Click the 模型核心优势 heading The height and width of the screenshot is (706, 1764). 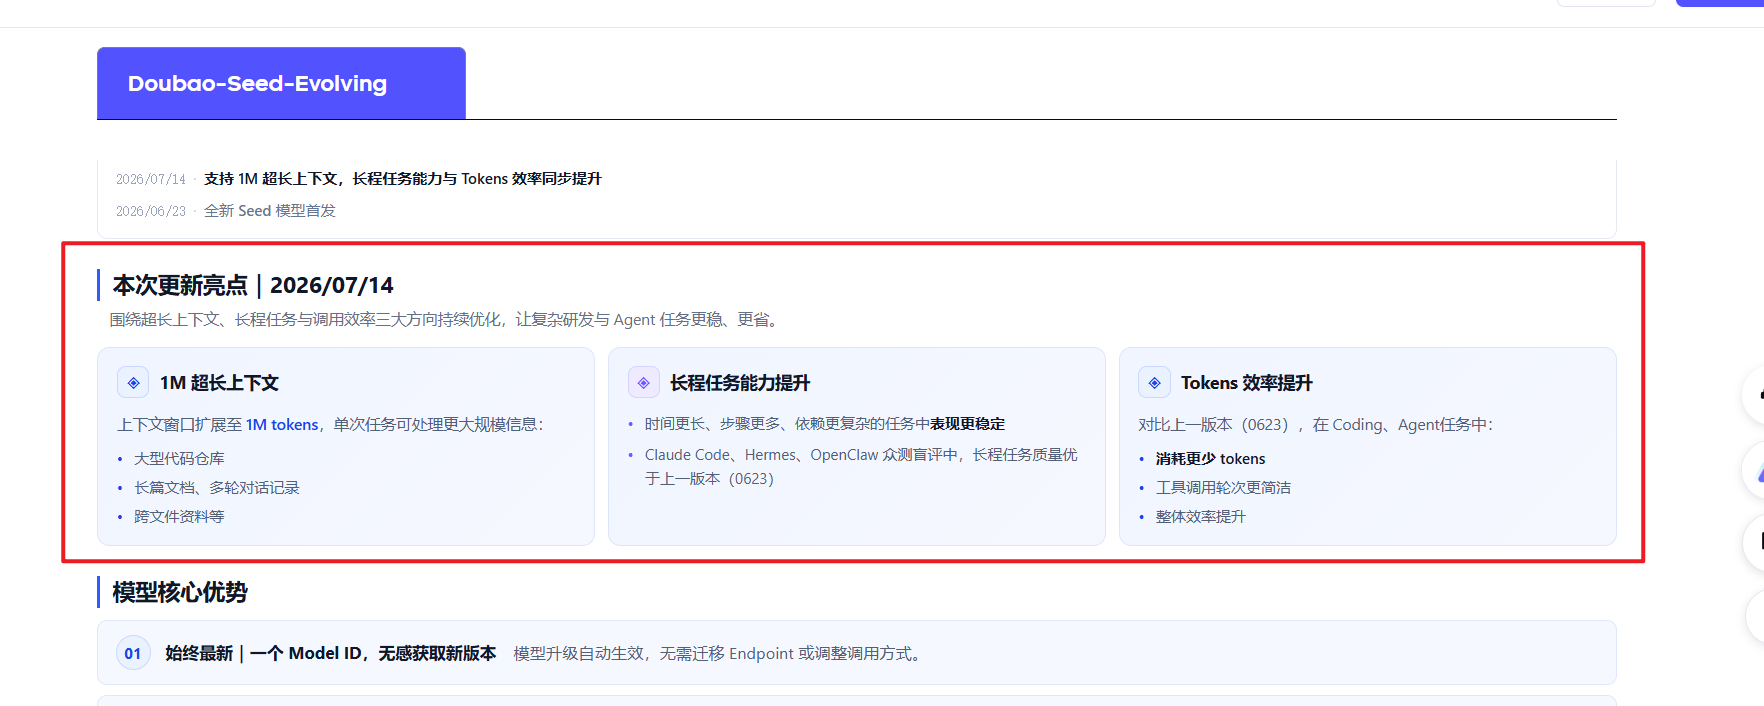click(180, 592)
